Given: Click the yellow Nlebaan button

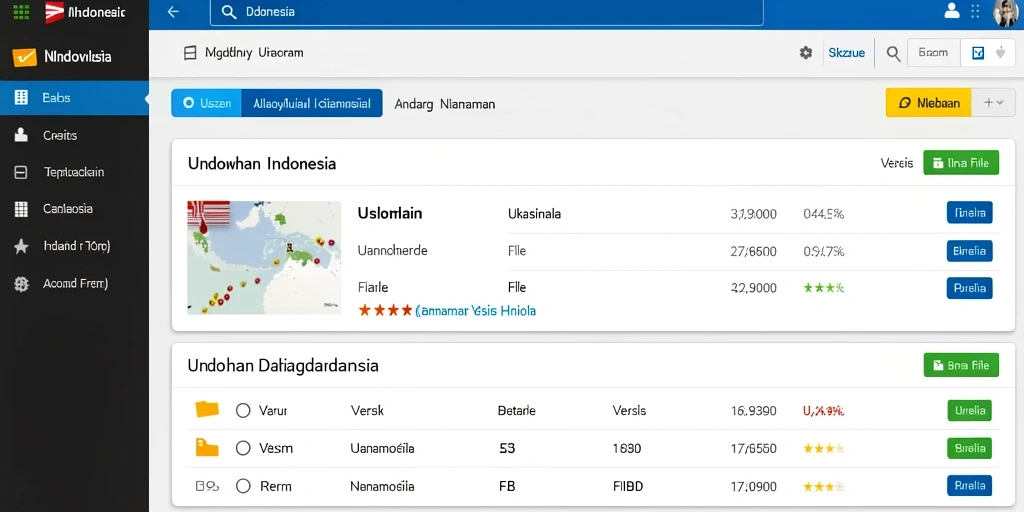Looking at the screenshot, I should coord(928,103).
